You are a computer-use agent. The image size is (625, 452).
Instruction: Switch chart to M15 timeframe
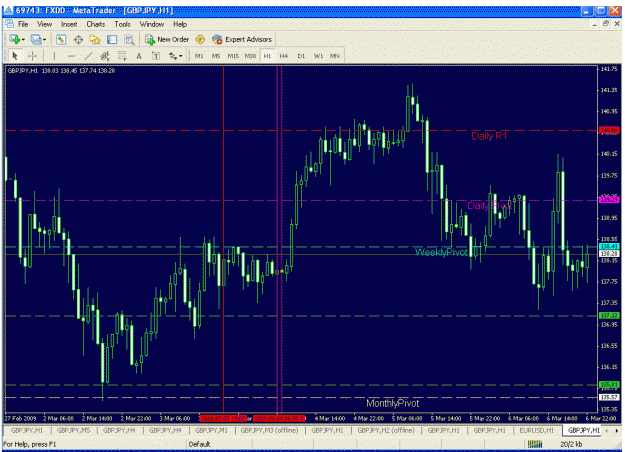pyautogui.click(x=233, y=56)
